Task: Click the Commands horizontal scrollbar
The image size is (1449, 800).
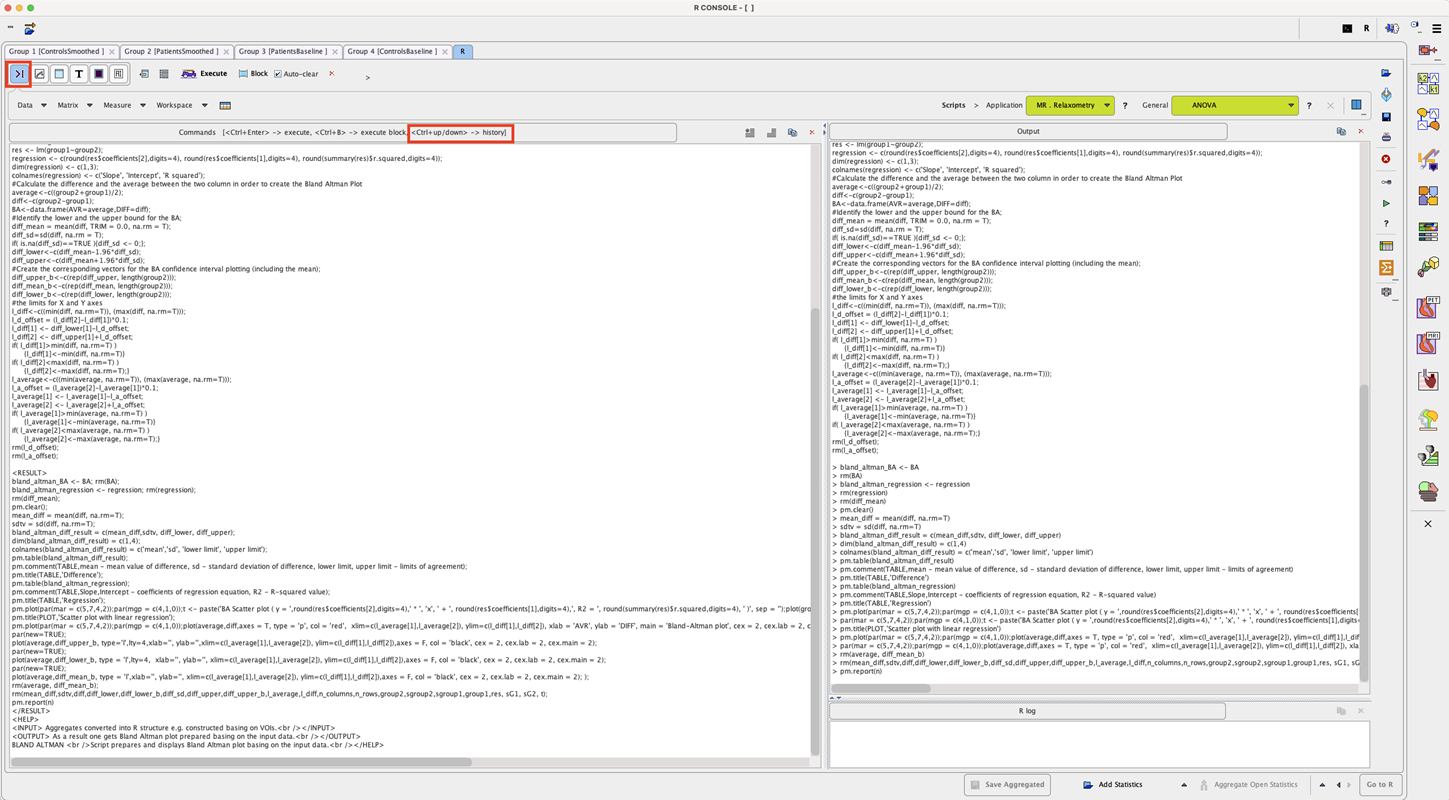Action: [241, 762]
